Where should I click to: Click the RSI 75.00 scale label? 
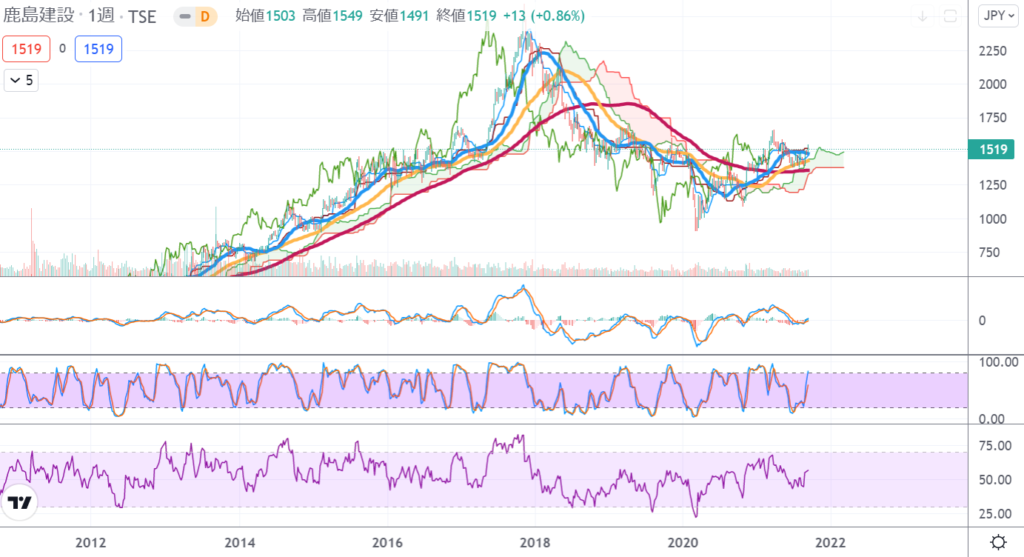(995, 446)
